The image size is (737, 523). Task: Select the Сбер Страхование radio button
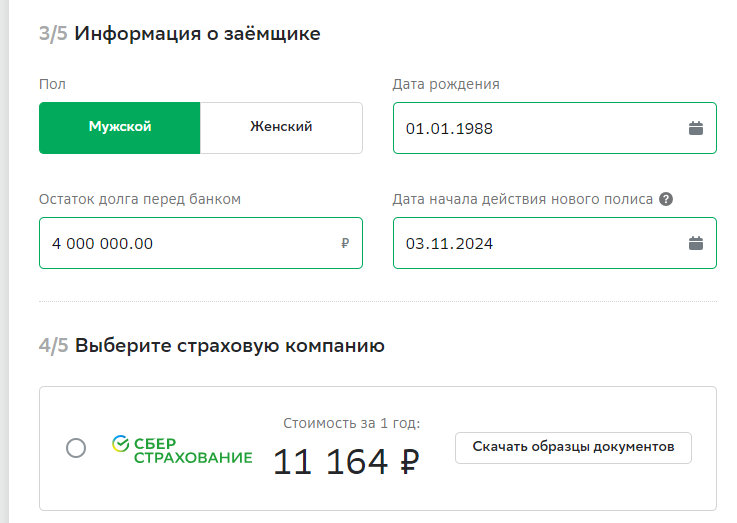click(76, 448)
